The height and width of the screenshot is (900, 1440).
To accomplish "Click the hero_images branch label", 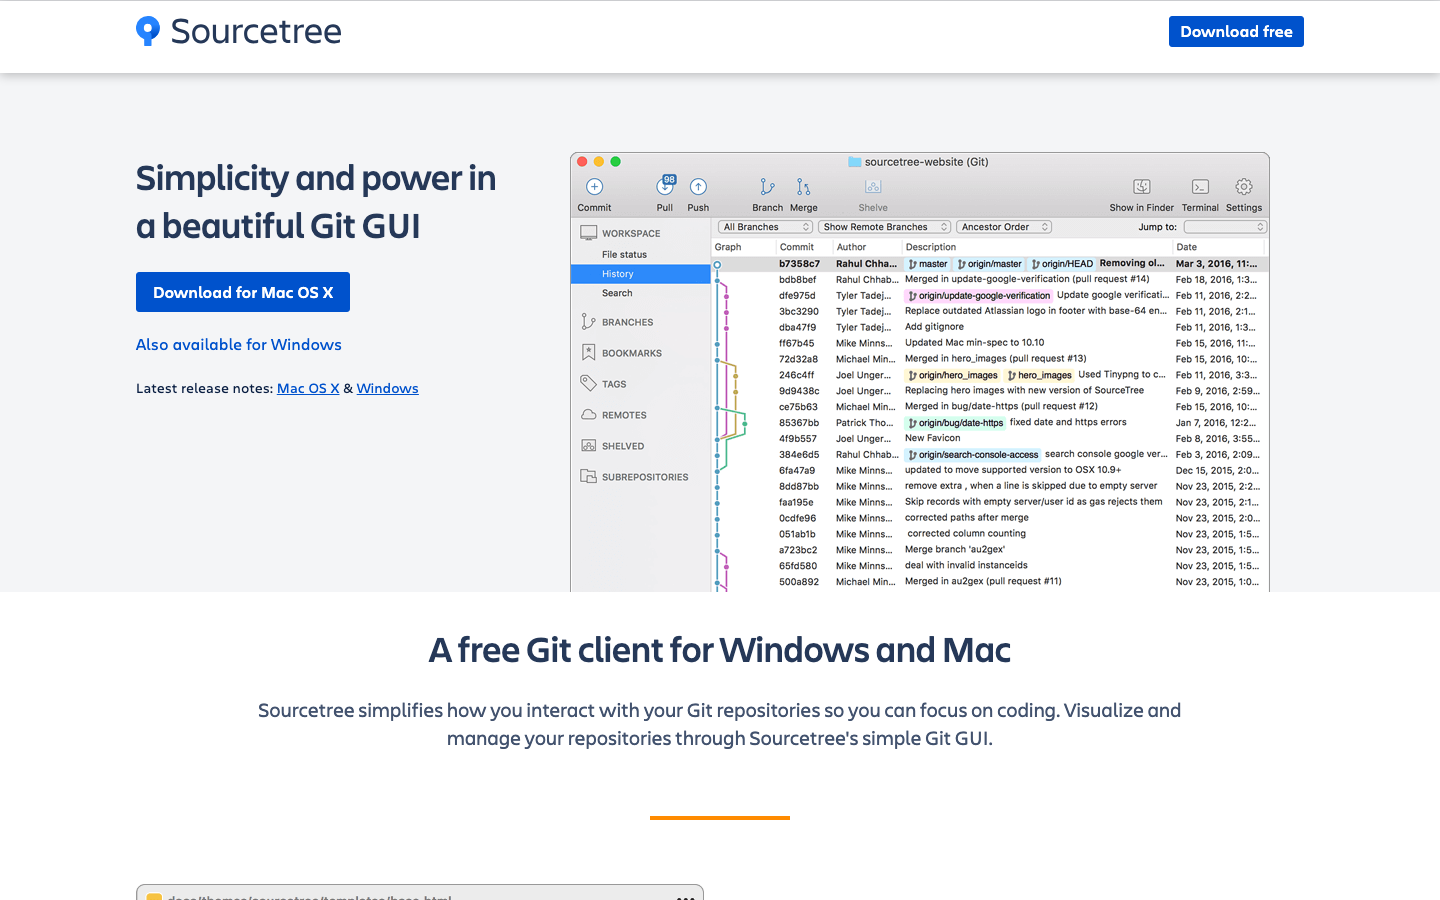I will (x=1039, y=376).
